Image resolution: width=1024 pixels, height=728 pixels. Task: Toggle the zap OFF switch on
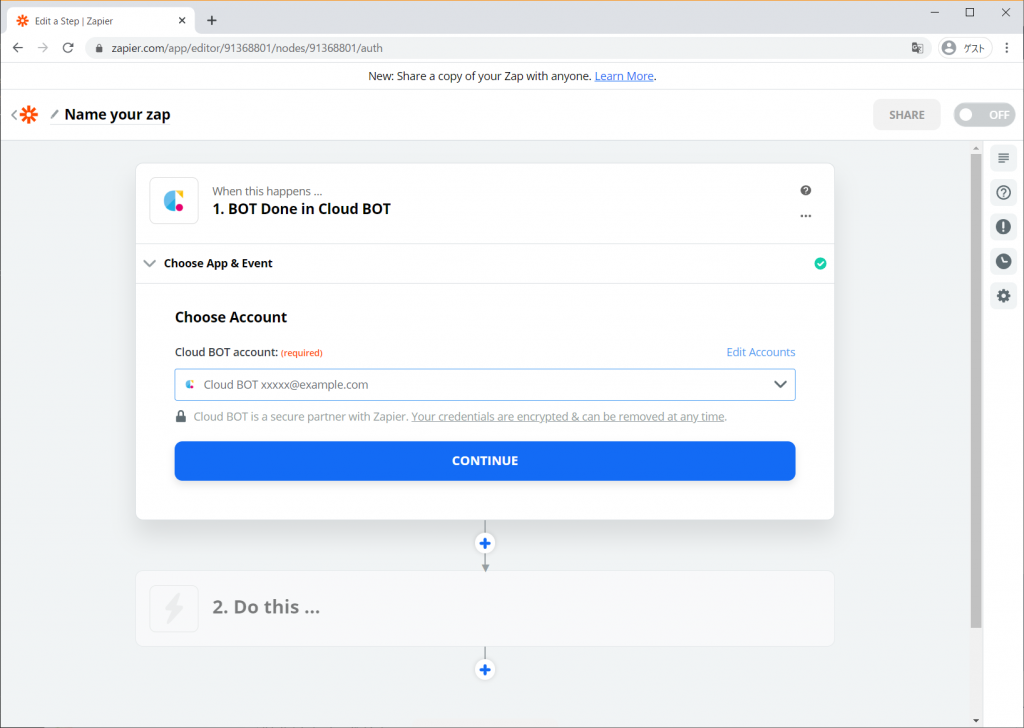[x=984, y=115]
